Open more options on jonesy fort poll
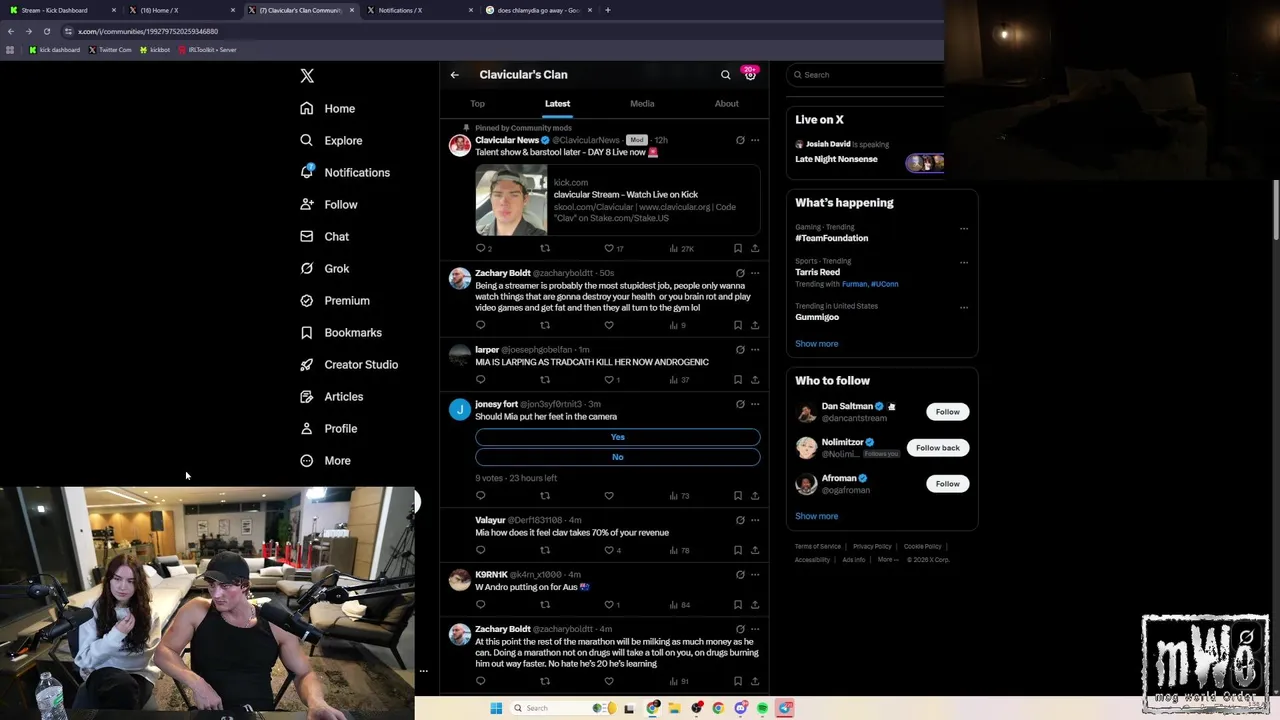Viewport: 1280px width, 720px height. (755, 404)
